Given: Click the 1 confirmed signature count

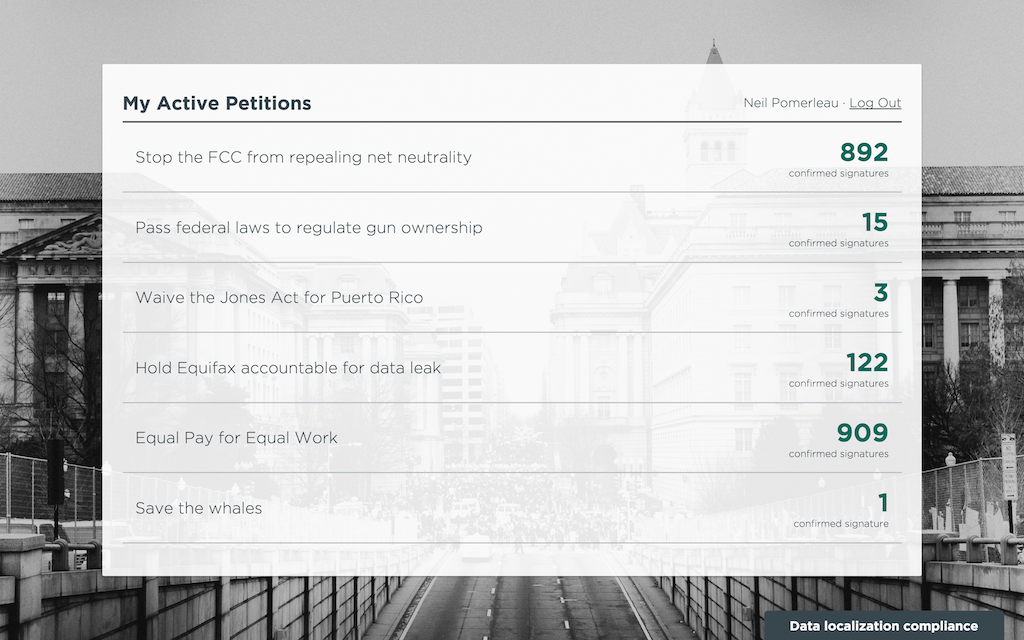Looking at the screenshot, I should pos(883,503).
